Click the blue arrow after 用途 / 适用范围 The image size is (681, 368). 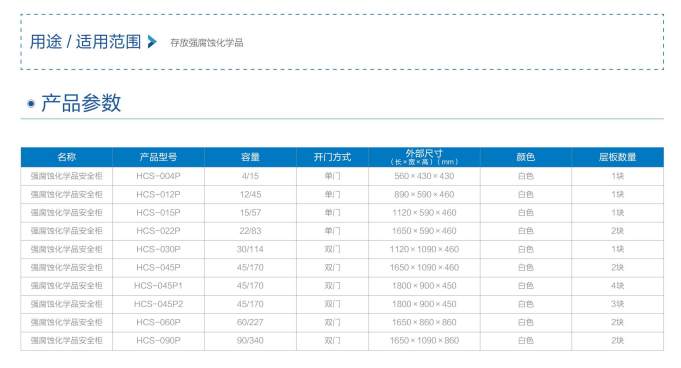pyautogui.click(x=152, y=42)
